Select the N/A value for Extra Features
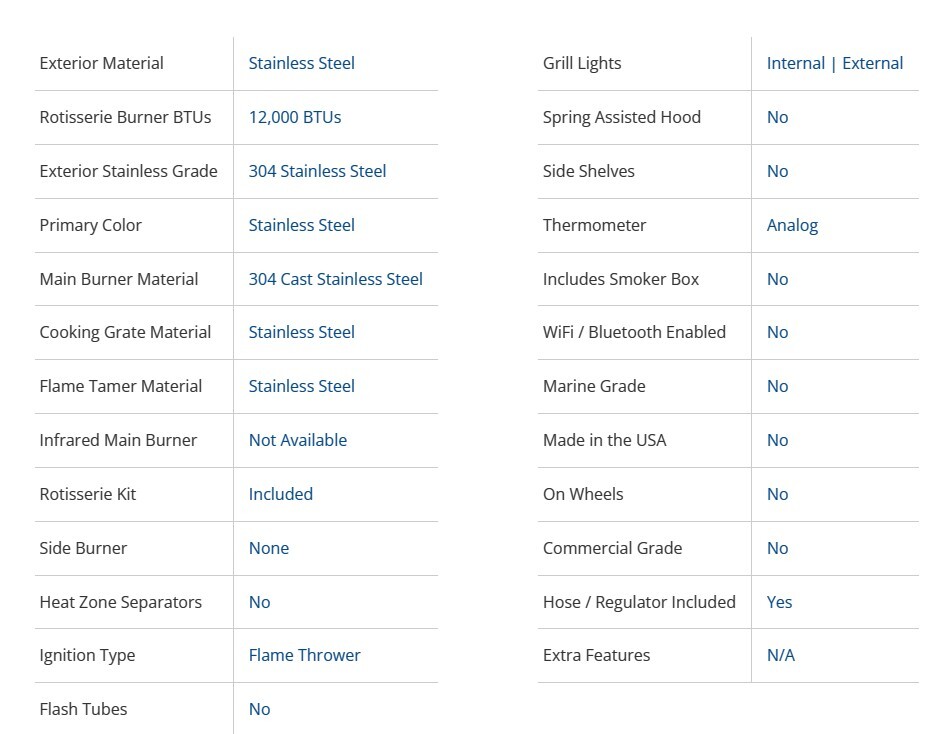Viewport: 940px width, 734px height. point(780,655)
